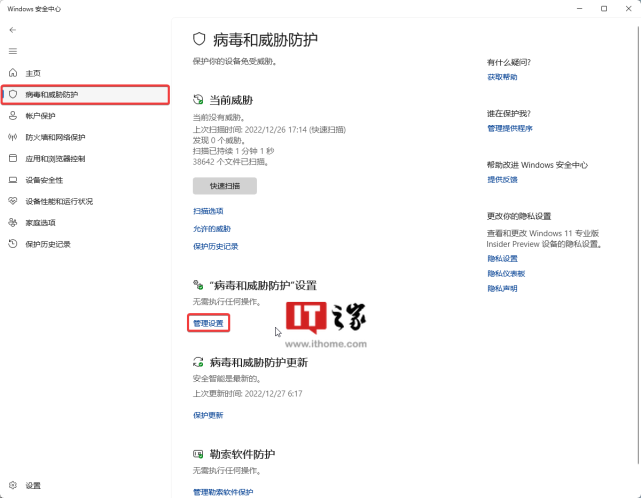Click the 病毒和威胁防护更新 refresh icon
Screen dimensions: 641x498
coord(198,362)
